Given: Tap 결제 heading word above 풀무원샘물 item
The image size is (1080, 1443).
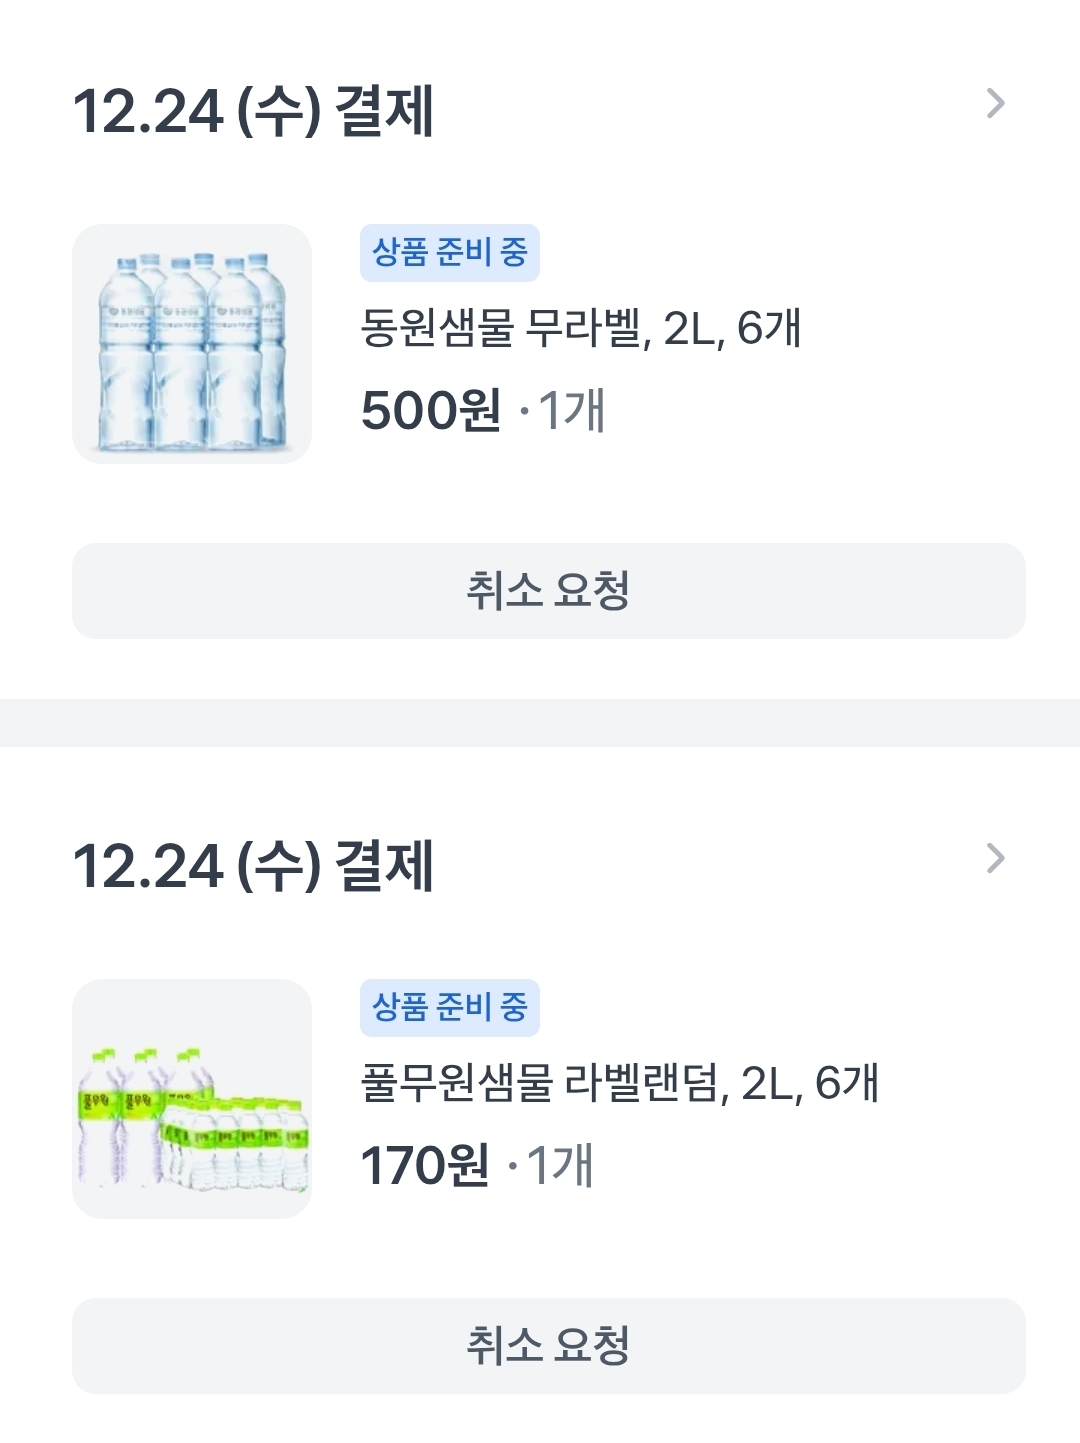Looking at the screenshot, I should (384, 865).
